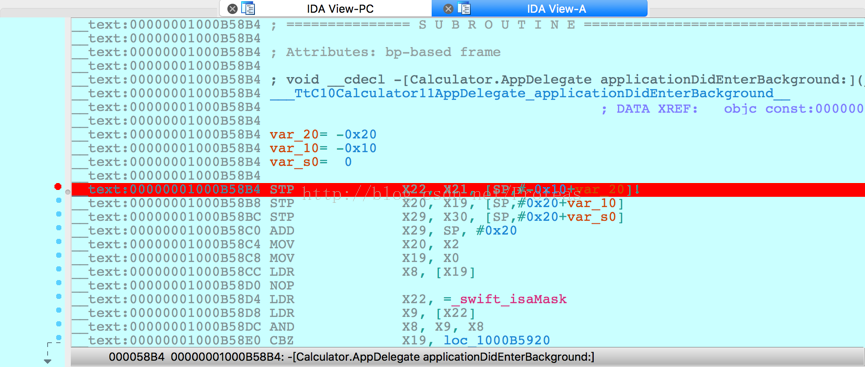Toggle breakpoint dot on LDR X8, [X19] line
This screenshot has width=865, height=367.
click(x=58, y=270)
